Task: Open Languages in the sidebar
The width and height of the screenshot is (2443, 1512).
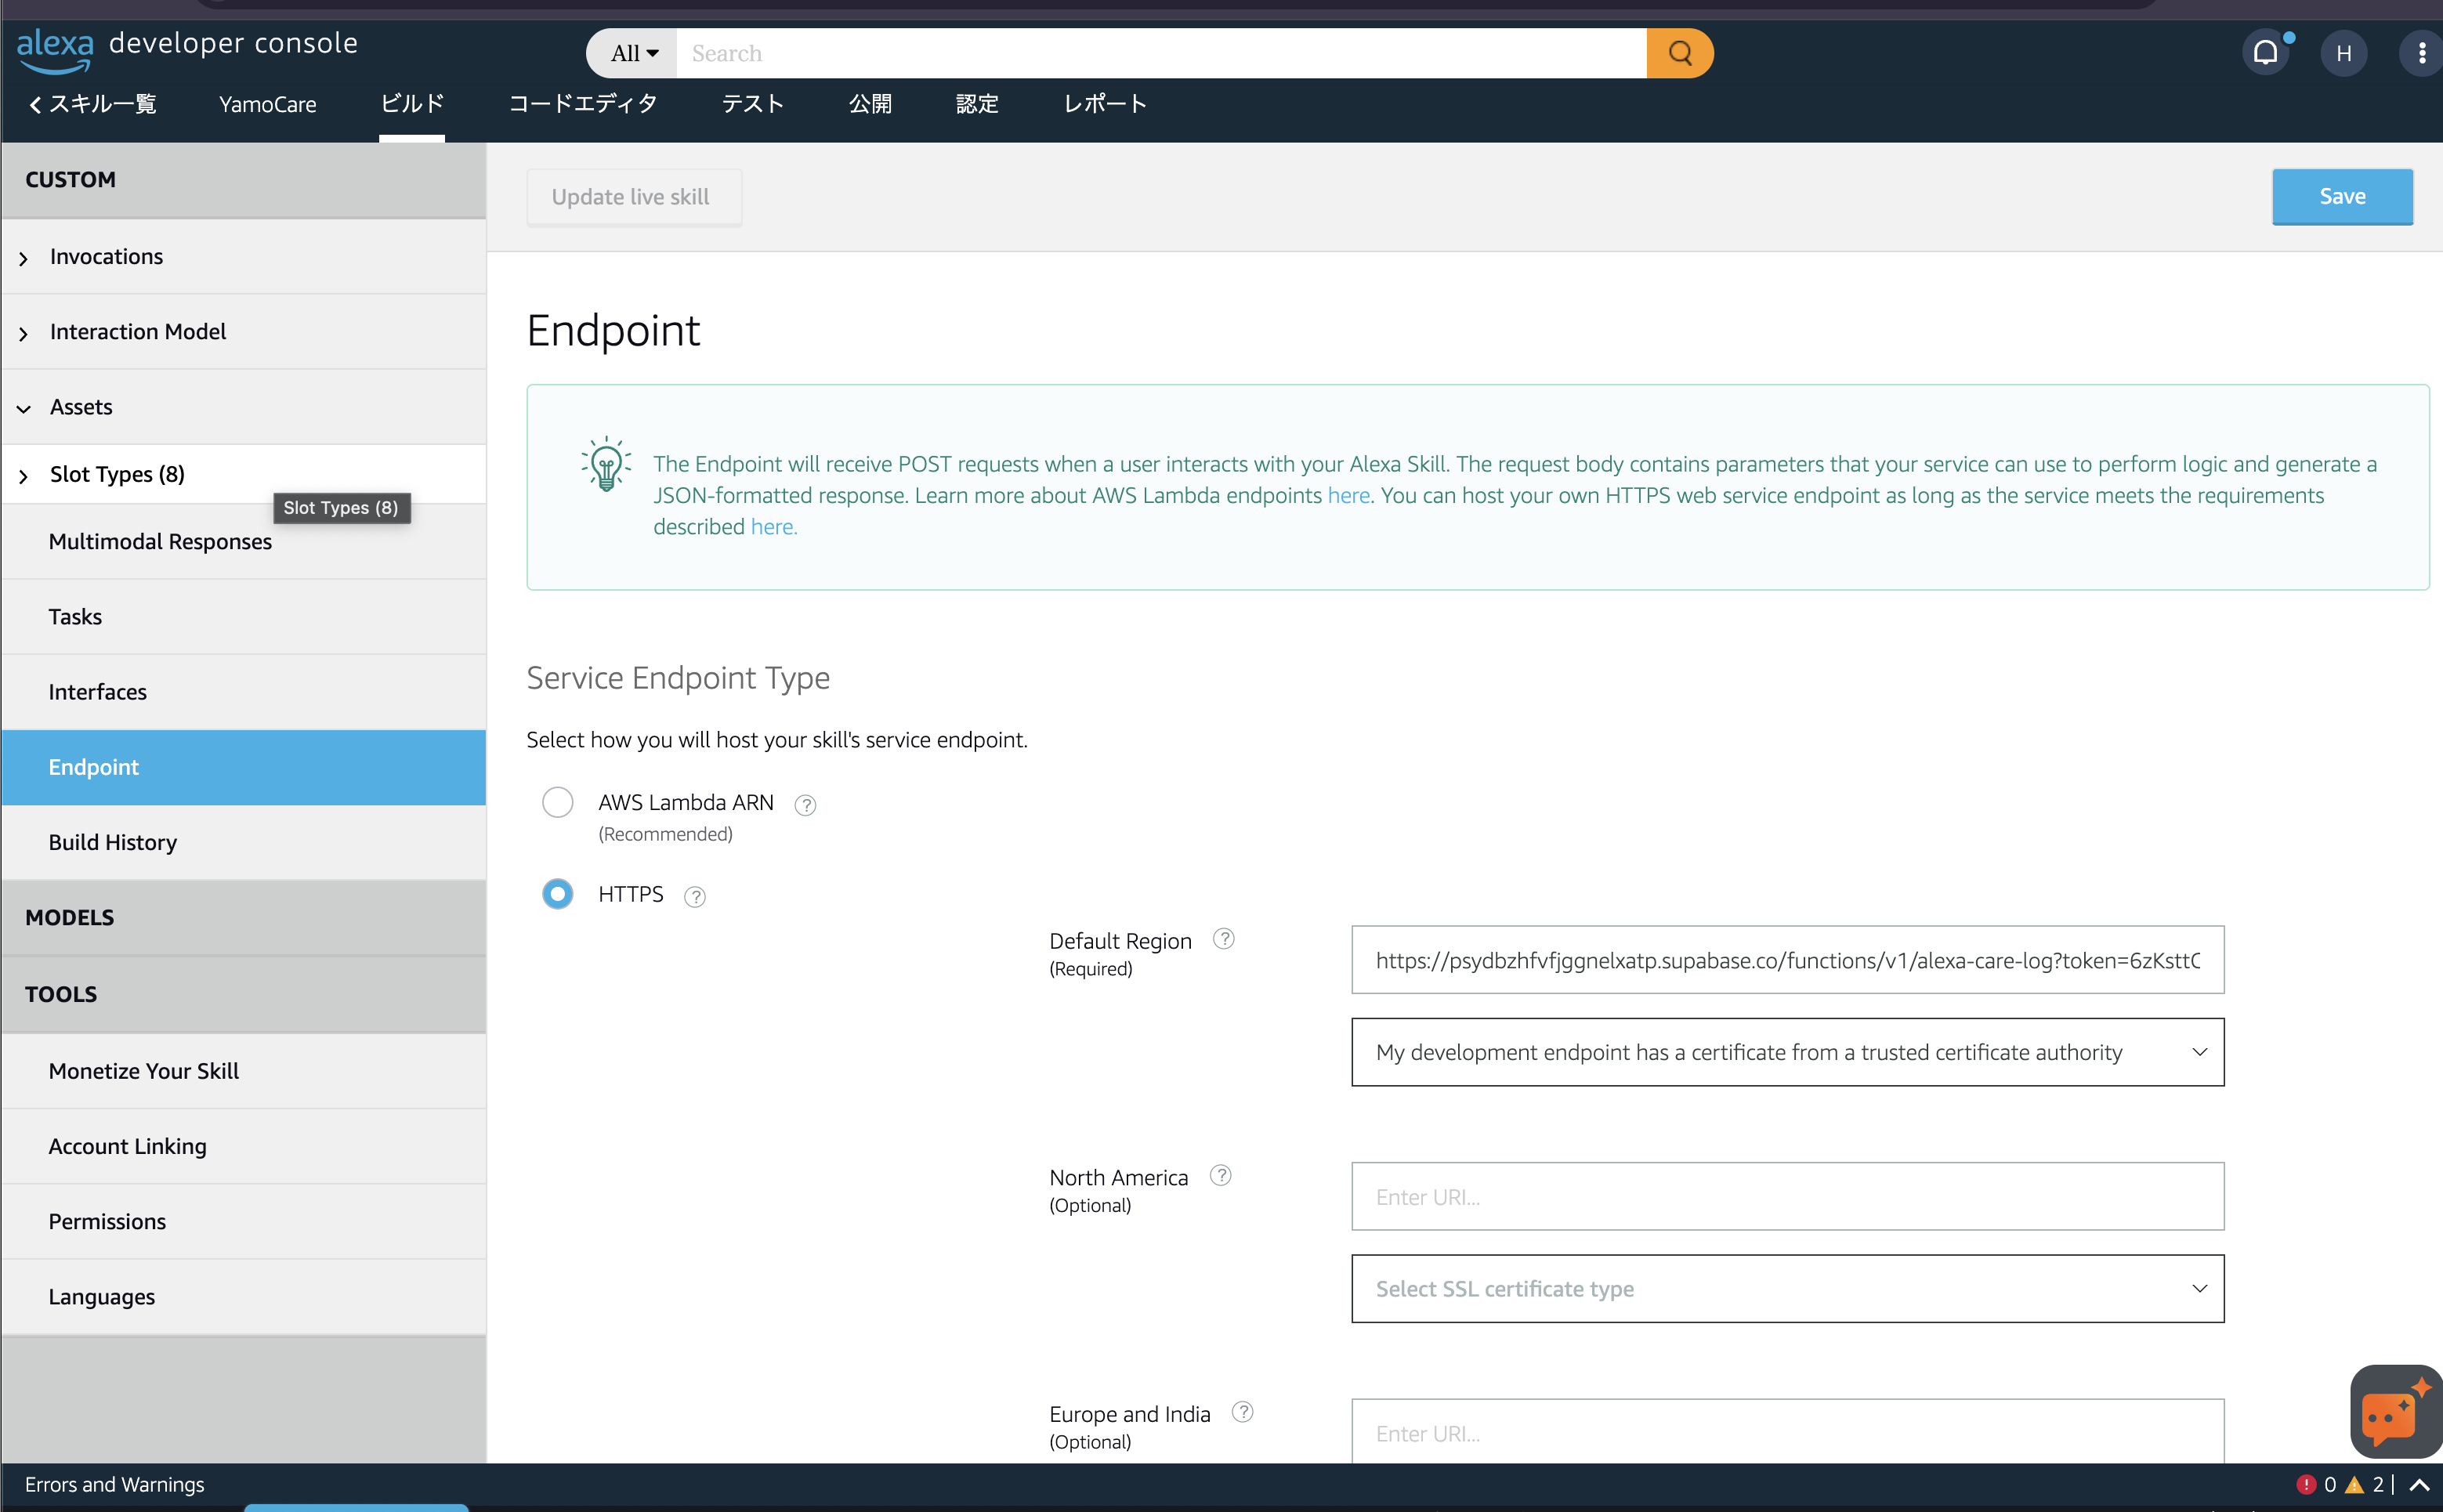Action: pos(244,1297)
